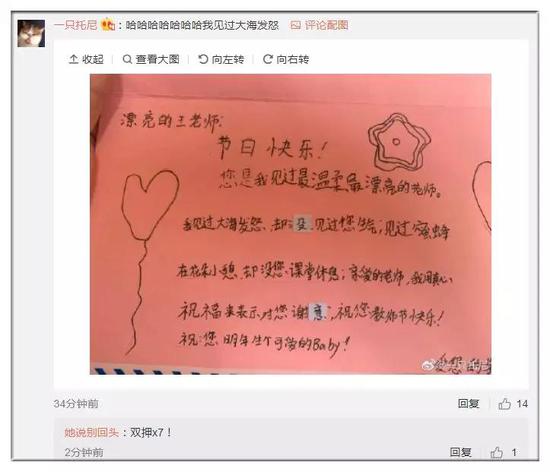Open the 评论配图 comment image link
Image resolution: width=550 pixels, height=472 pixels.
point(320,25)
